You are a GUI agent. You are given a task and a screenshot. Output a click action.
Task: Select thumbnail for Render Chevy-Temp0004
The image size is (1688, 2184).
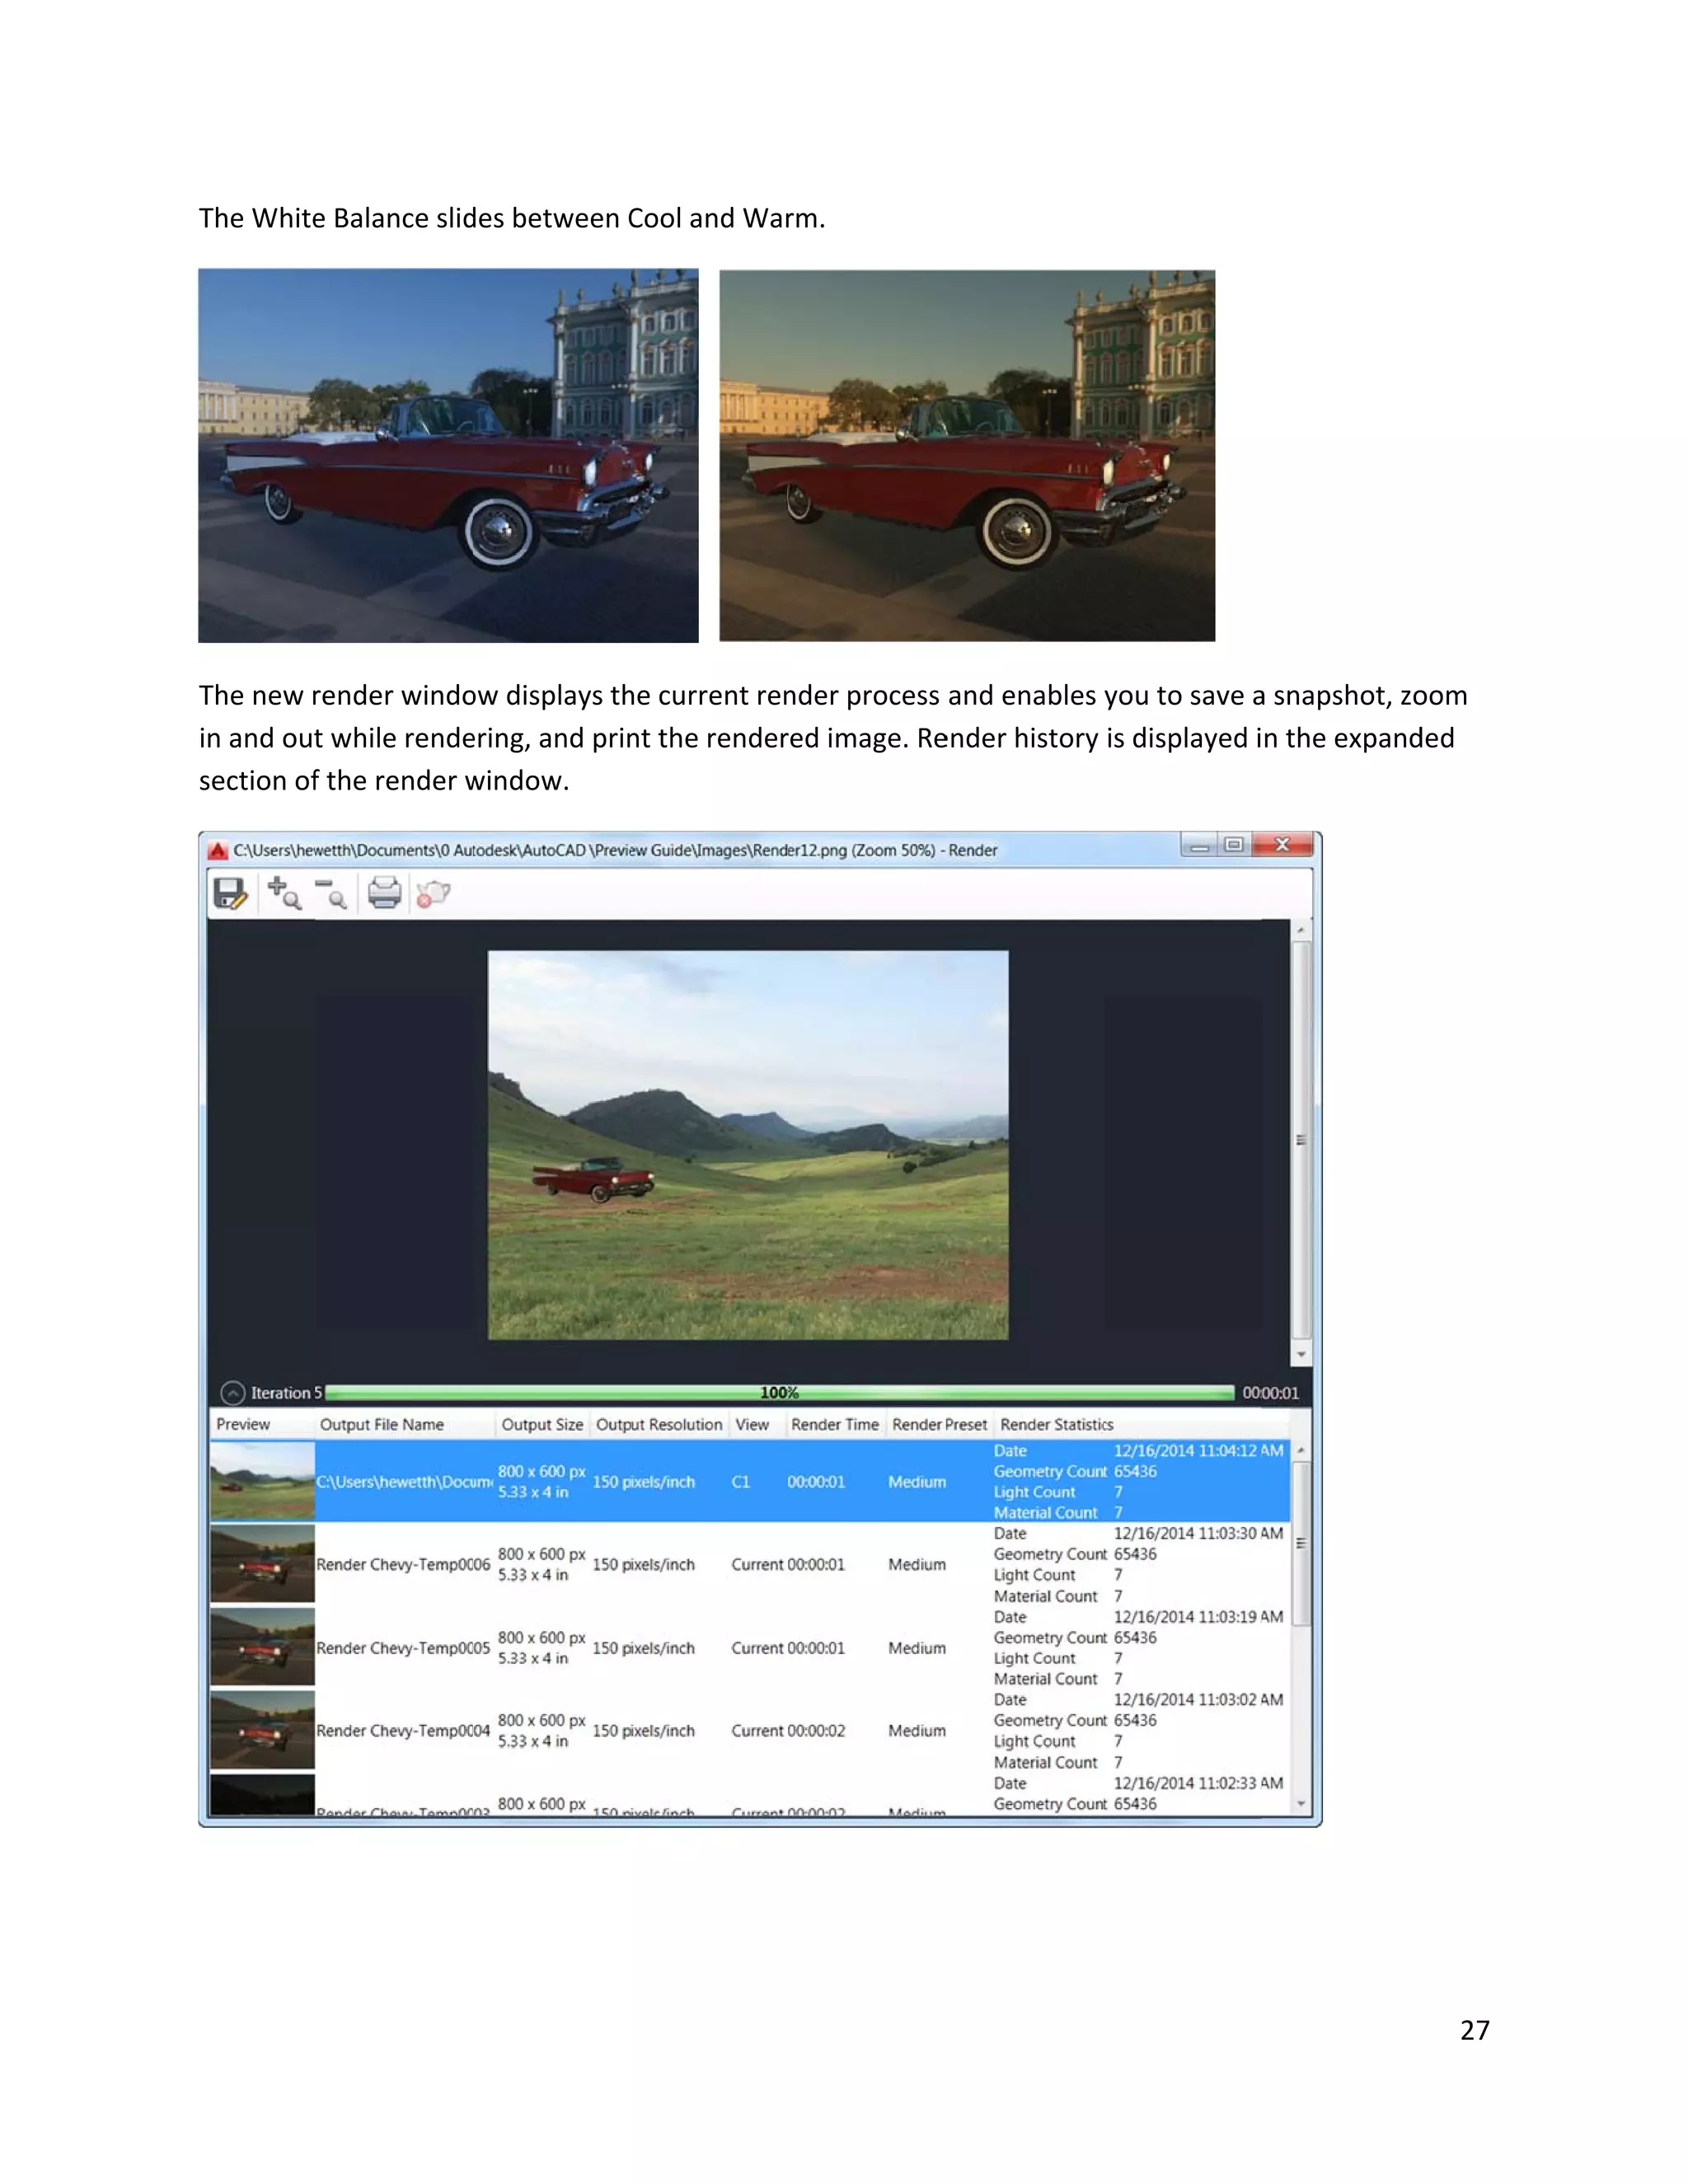coord(263,1730)
